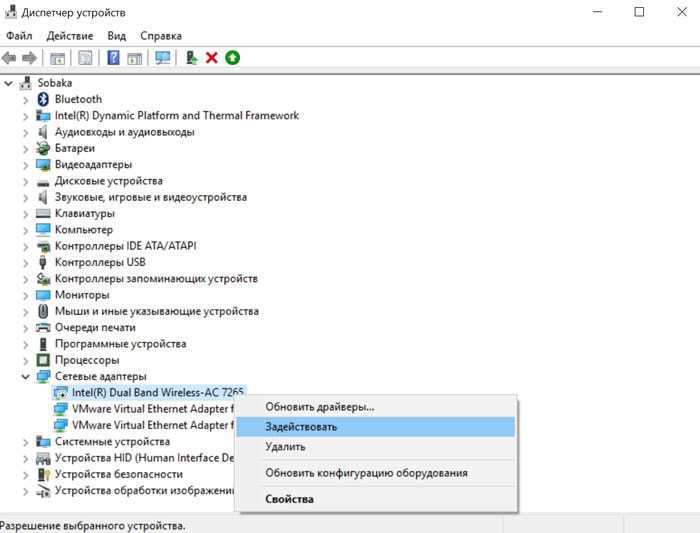This screenshot has width=700, height=533.
Task: Click the disabled Intel Wireless adapter icon
Action: click(60, 392)
